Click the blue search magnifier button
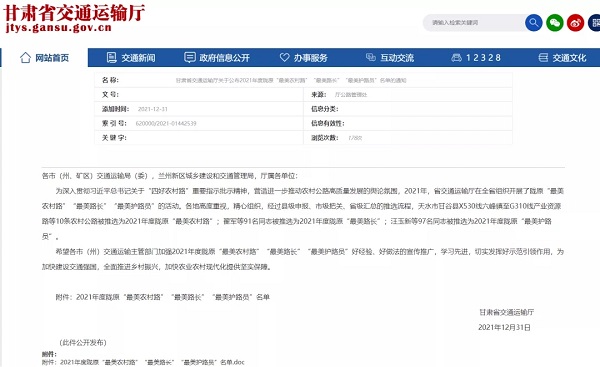600x367 pixels. (x=533, y=23)
